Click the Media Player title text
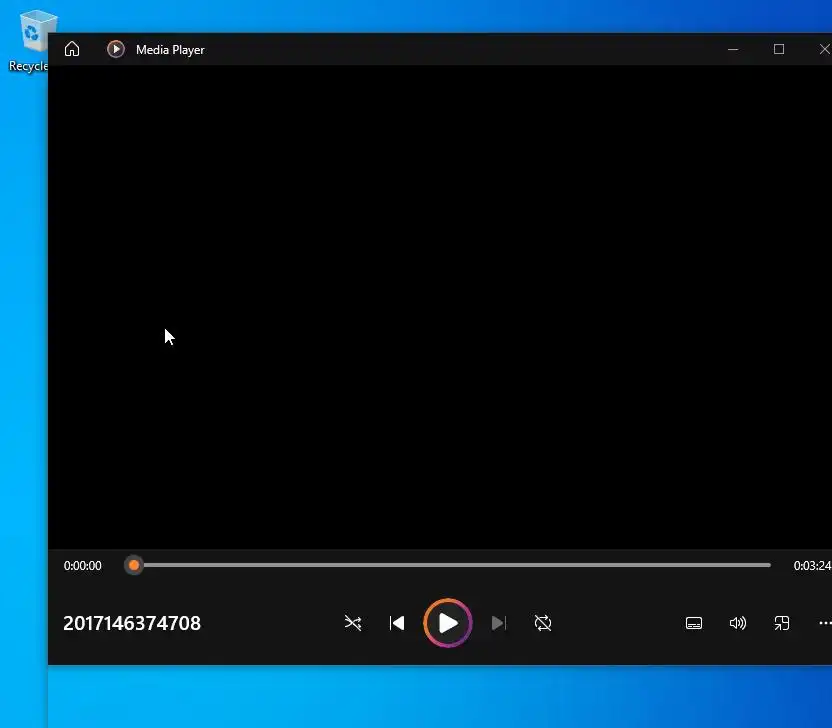 [x=170, y=49]
